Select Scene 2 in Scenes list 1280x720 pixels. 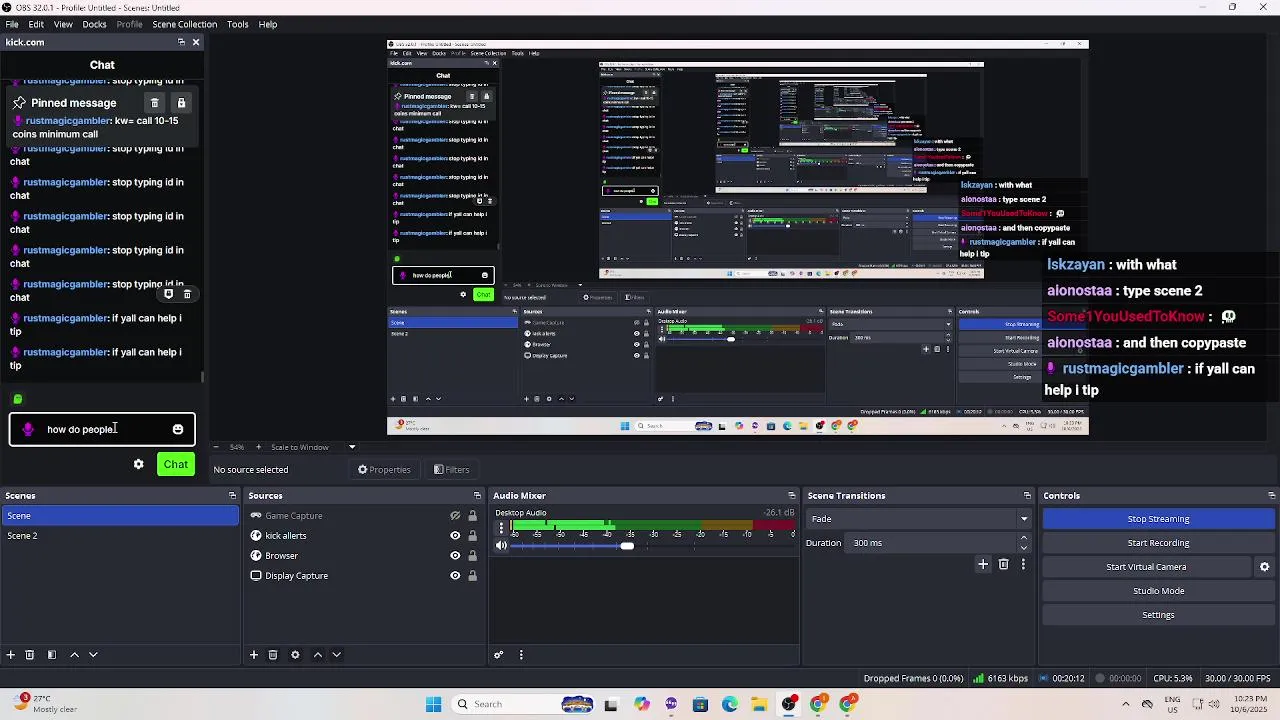[120, 536]
